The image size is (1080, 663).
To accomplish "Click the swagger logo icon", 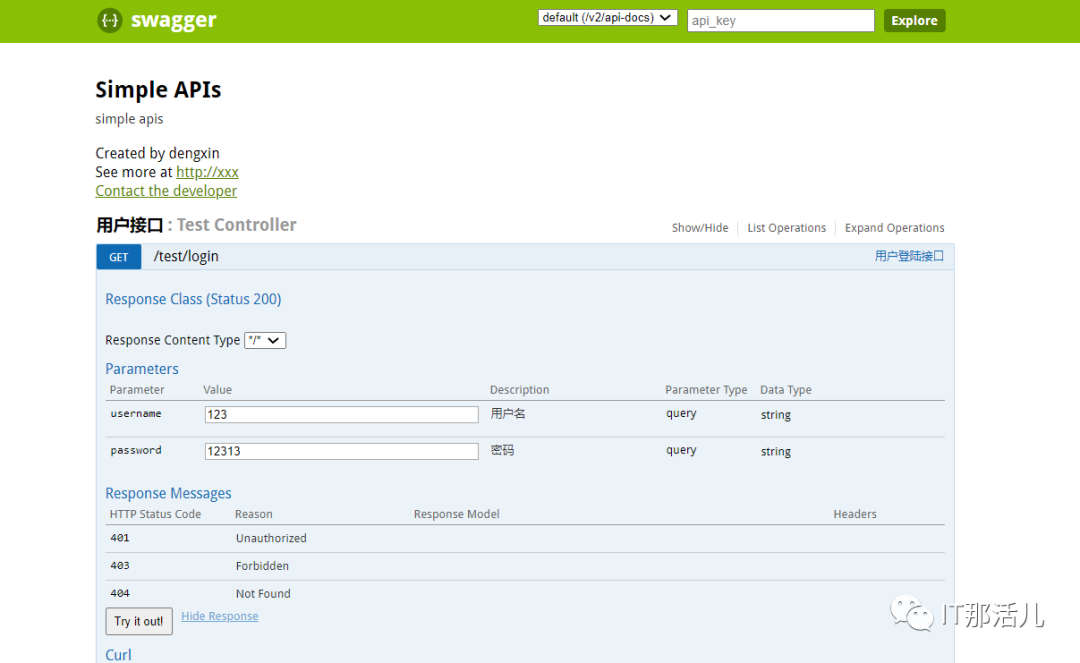I will tap(110, 21).
